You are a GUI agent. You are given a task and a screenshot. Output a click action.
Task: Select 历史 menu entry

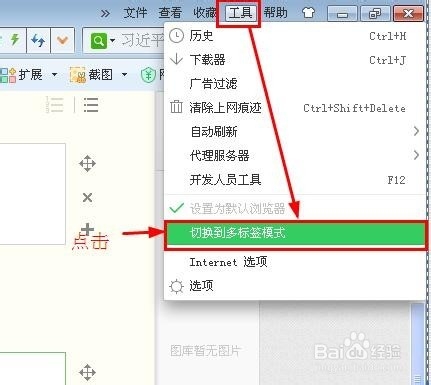tap(295, 36)
